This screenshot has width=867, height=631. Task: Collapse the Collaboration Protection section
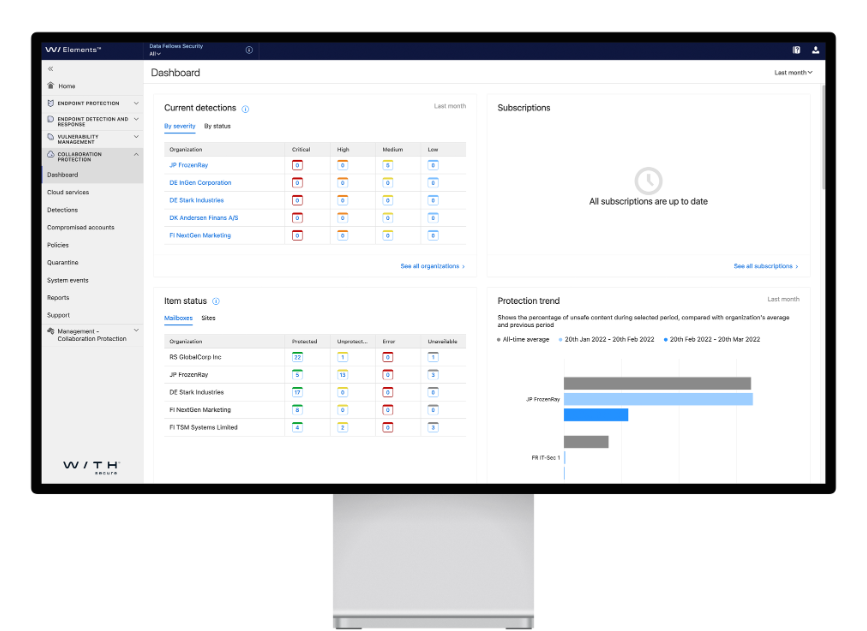tap(136, 154)
